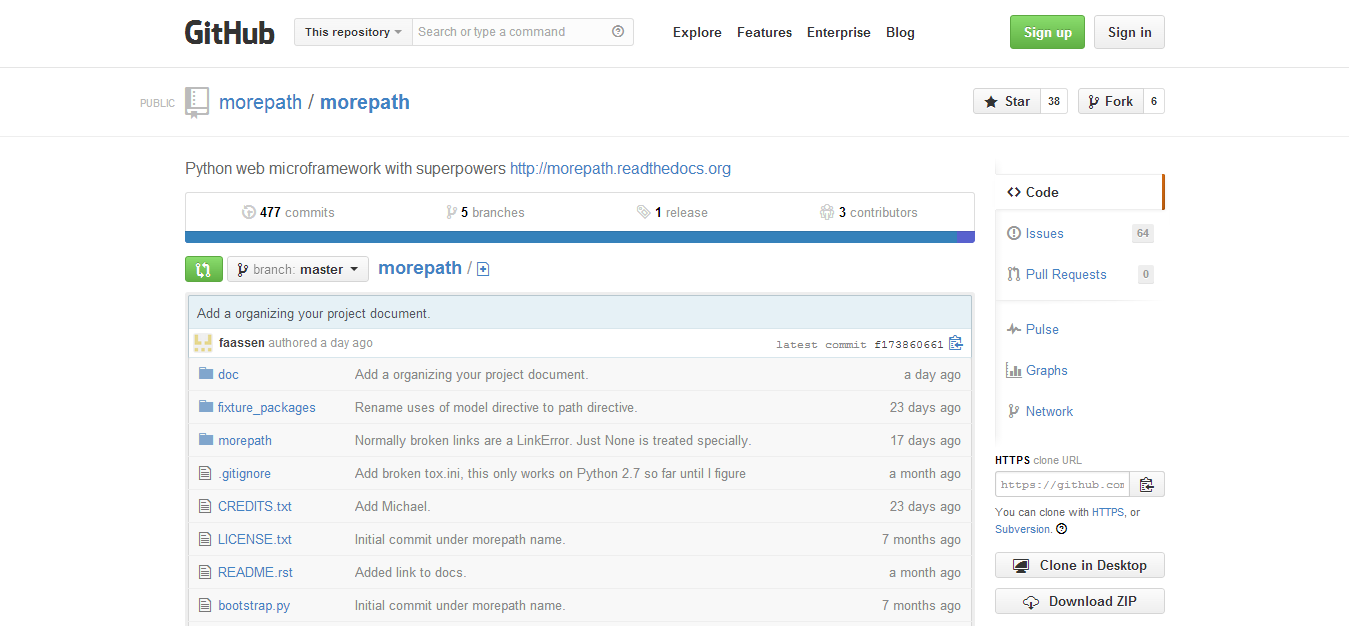Select the Subversion clone link
This screenshot has width=1349, height=626.
click(1023, 529)
